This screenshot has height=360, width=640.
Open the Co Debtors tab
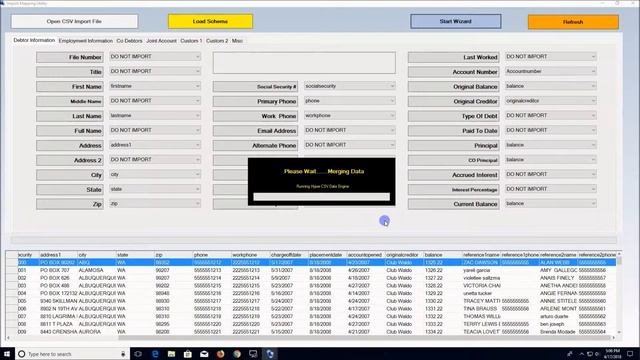tap(129, 41)
